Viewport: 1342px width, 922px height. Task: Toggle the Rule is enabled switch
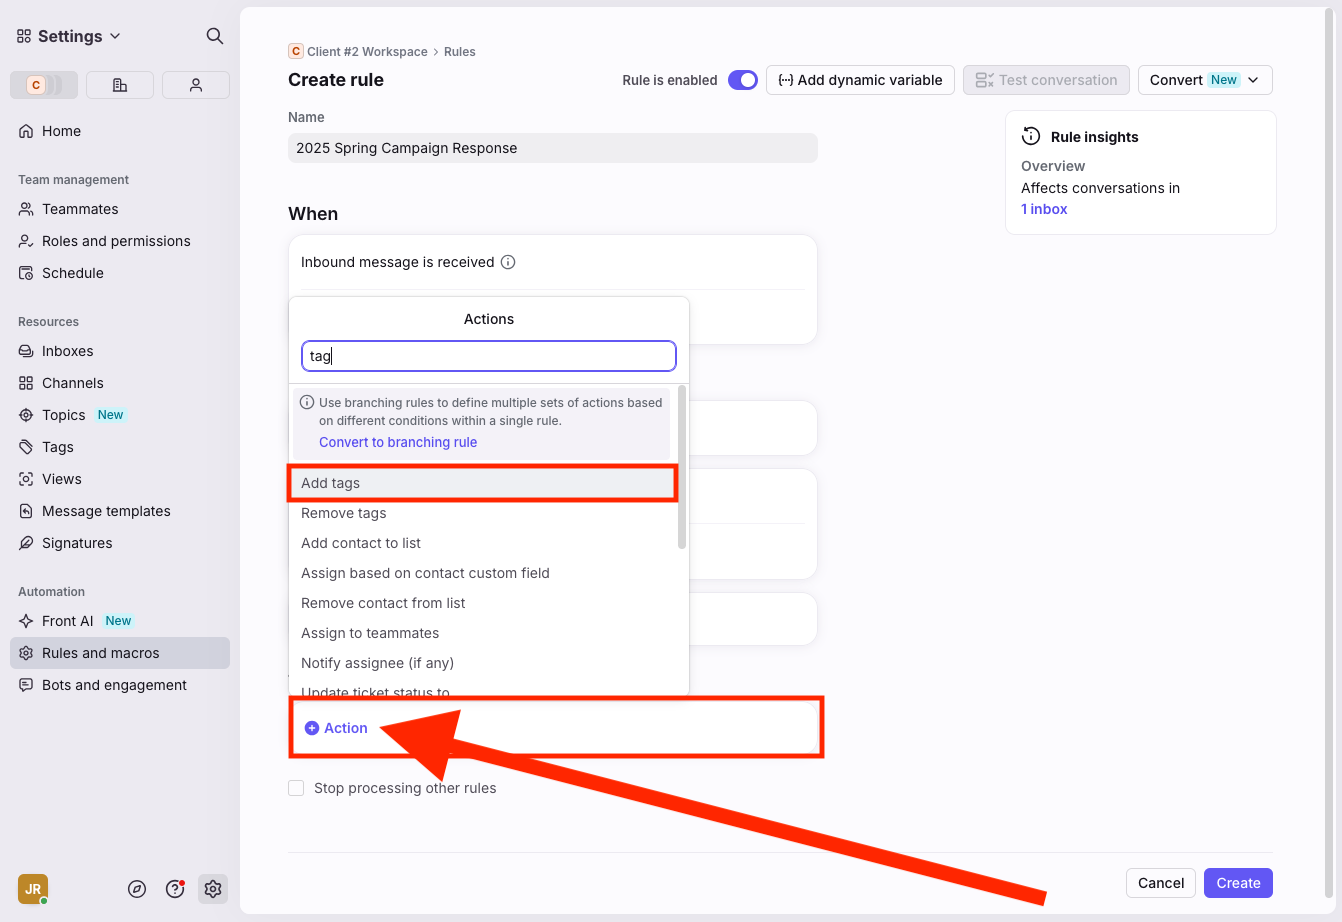click(x=742, y=80)
